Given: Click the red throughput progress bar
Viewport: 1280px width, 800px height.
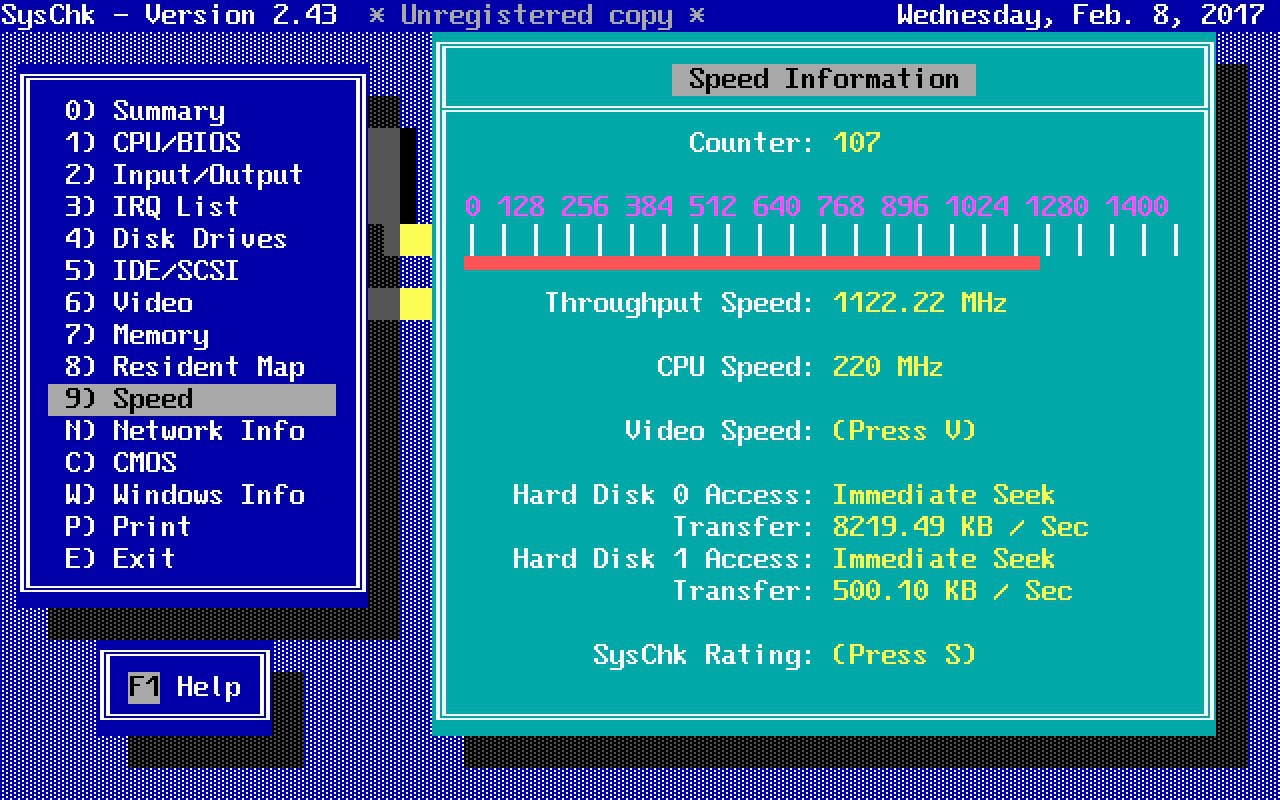Looking at the screenshot, I should pos(752,263).
